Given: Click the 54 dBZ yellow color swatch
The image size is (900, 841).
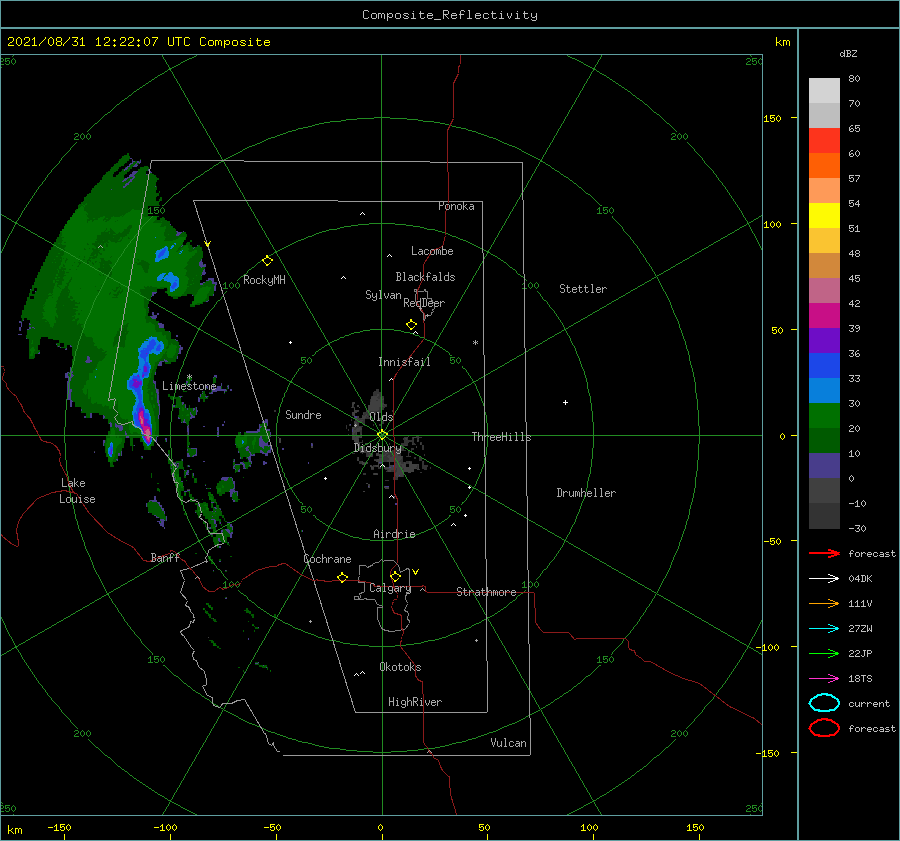Looking at the screenshot, I should click(x=824, y=215).
